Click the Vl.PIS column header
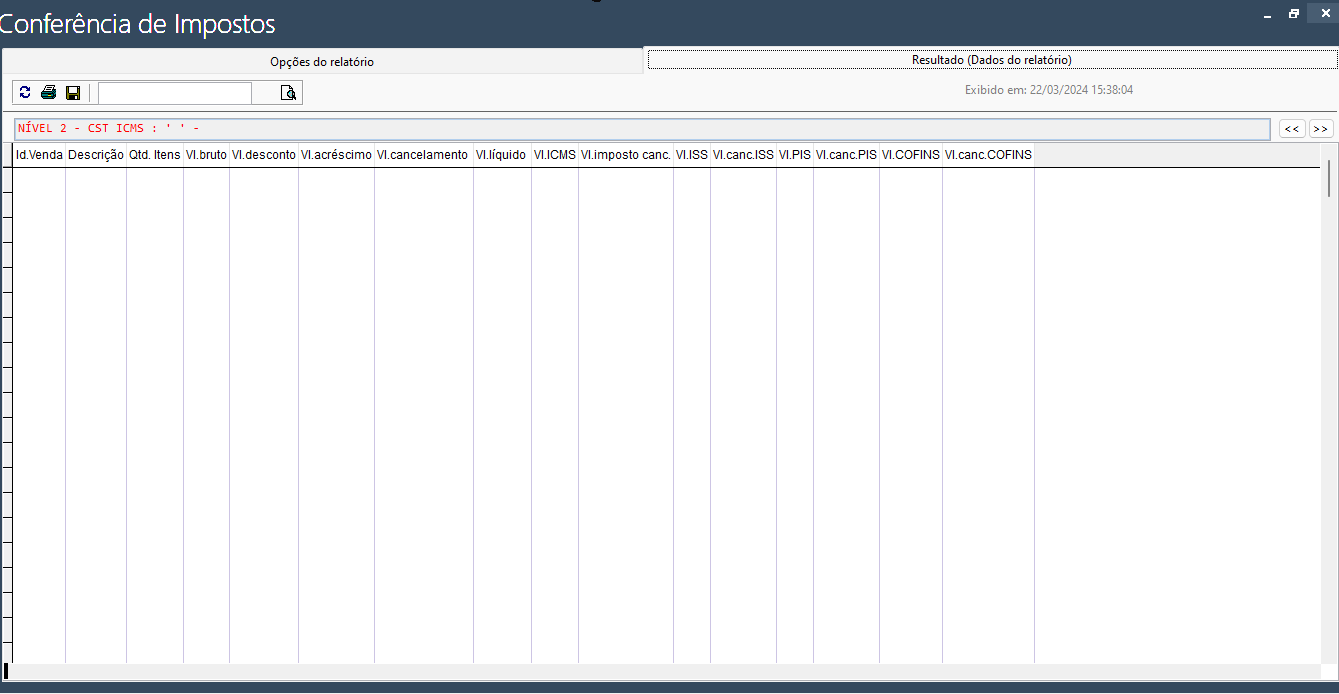Viewport: 1339px width, 694px height. (795, 155)
